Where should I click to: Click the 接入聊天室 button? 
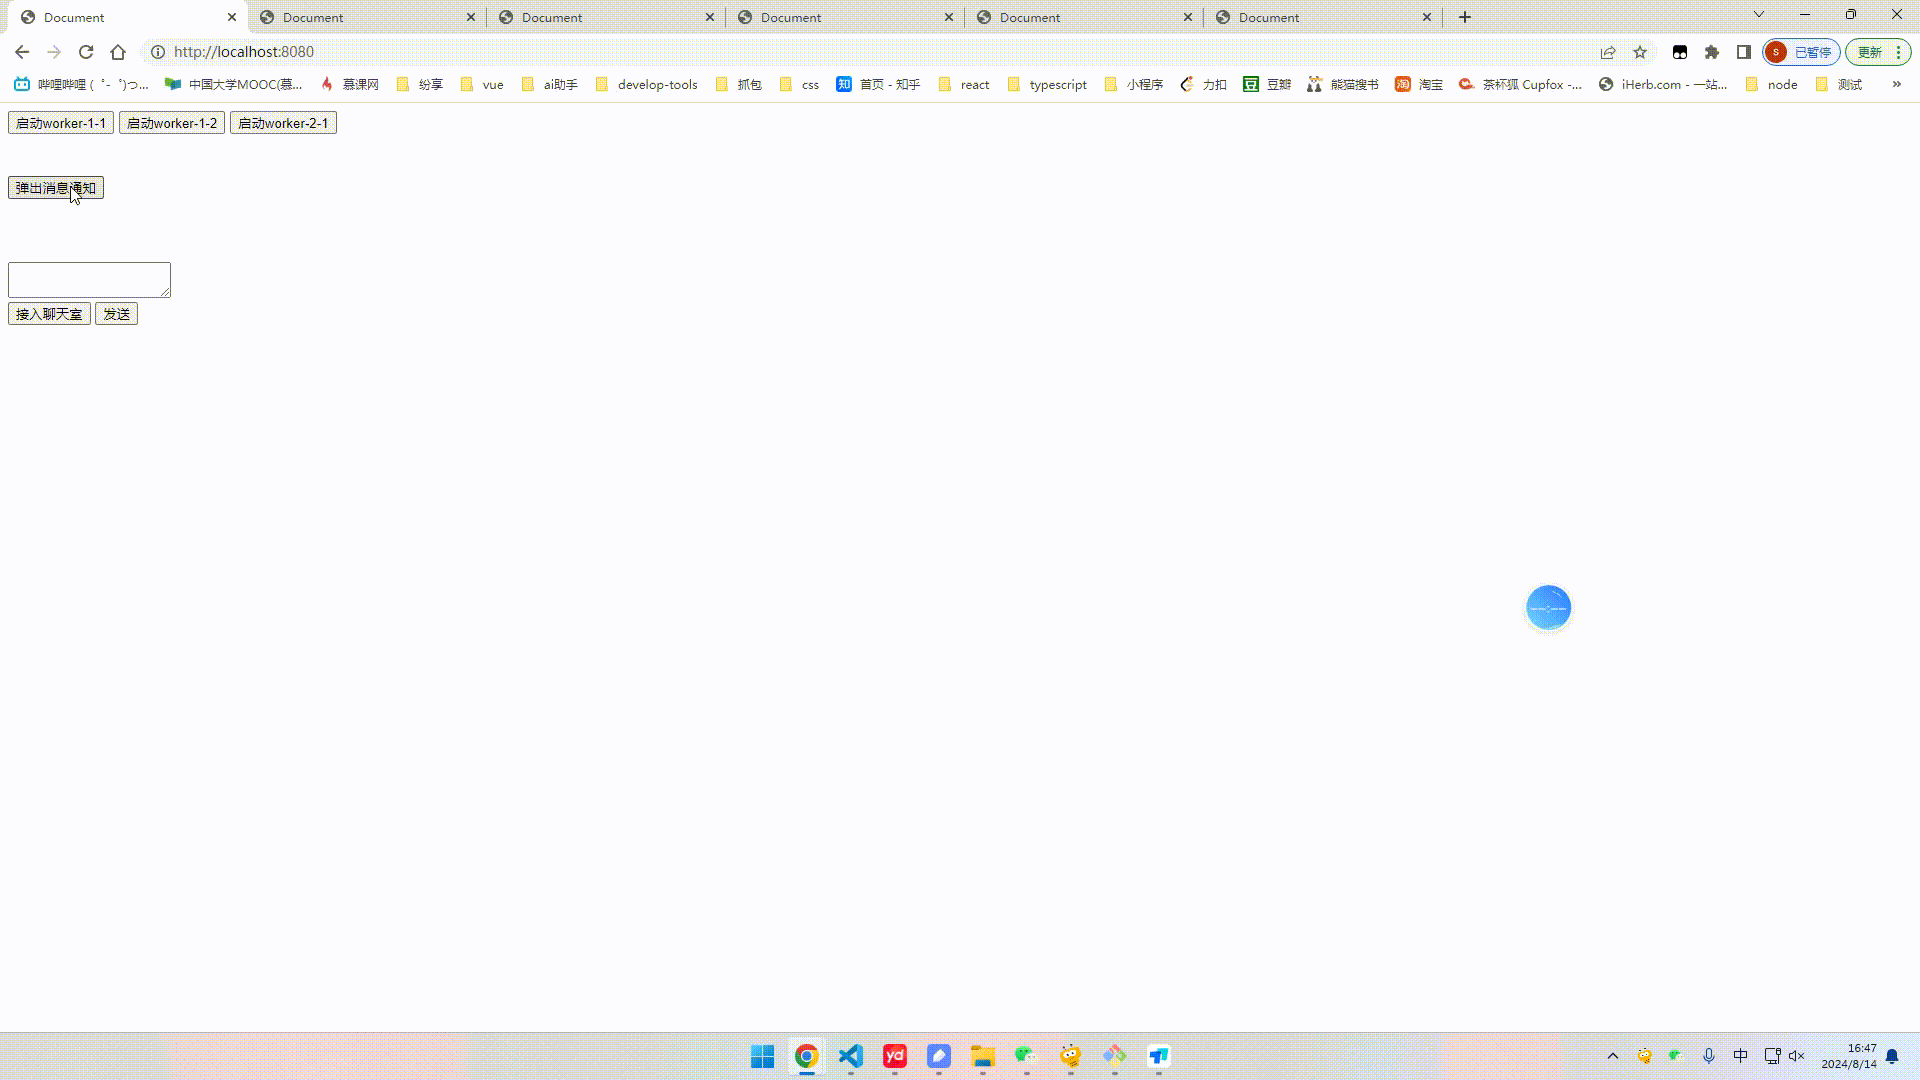(48, 313)
